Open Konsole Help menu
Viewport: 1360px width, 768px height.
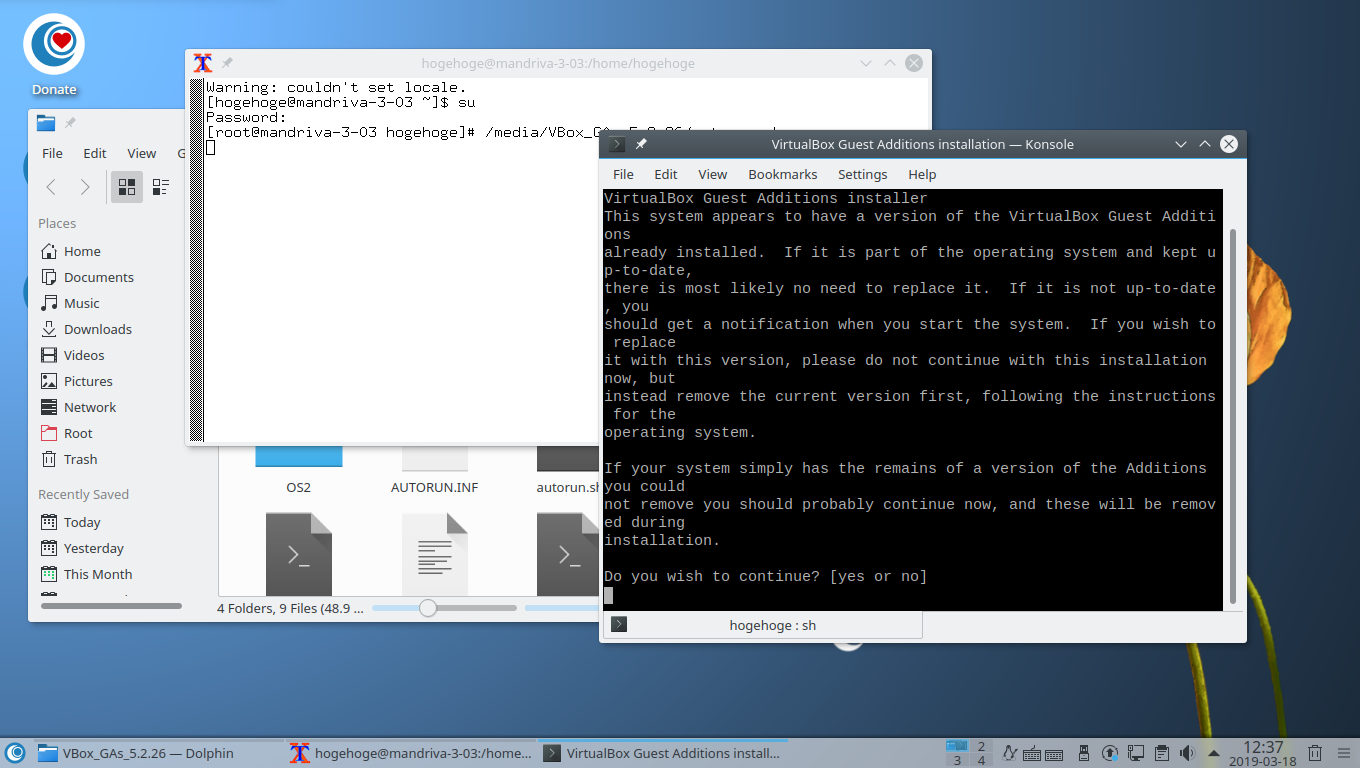[x=922, y=174]
